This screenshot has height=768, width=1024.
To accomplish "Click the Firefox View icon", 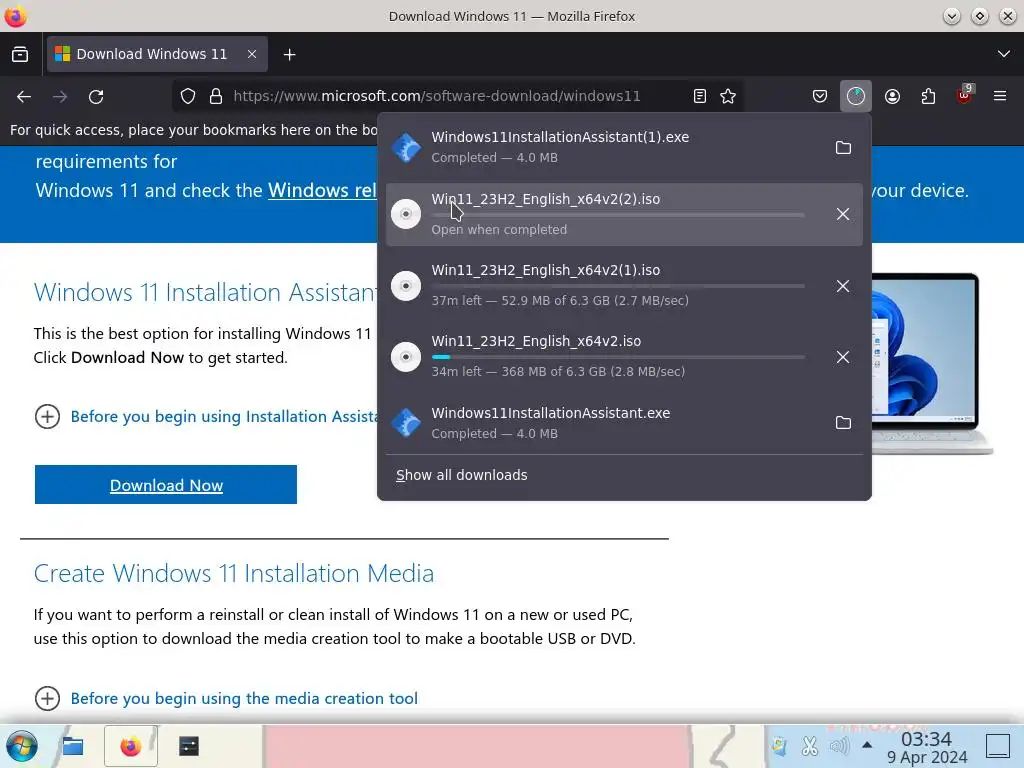I will (x=20, y=54).
